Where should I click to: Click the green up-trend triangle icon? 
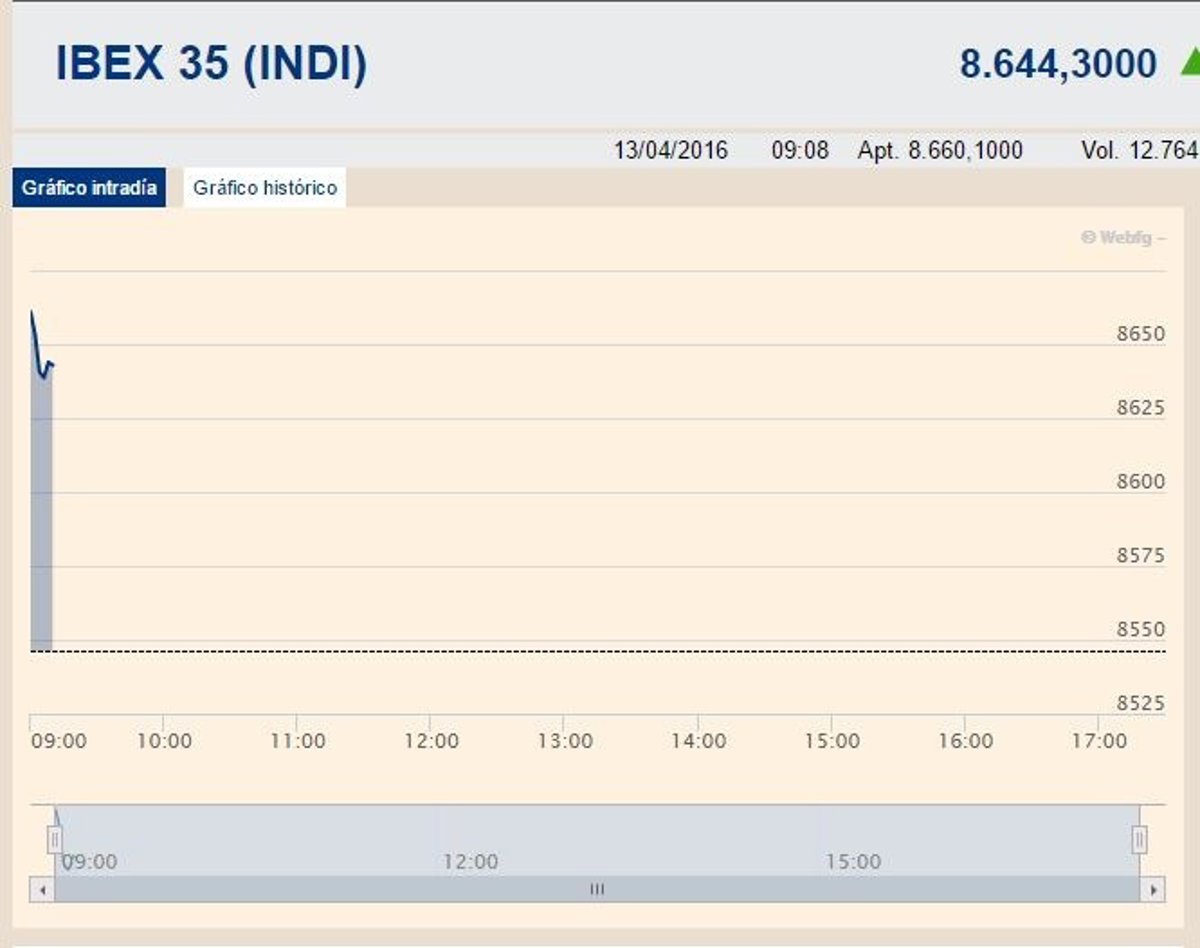[x=1190, y=63]
